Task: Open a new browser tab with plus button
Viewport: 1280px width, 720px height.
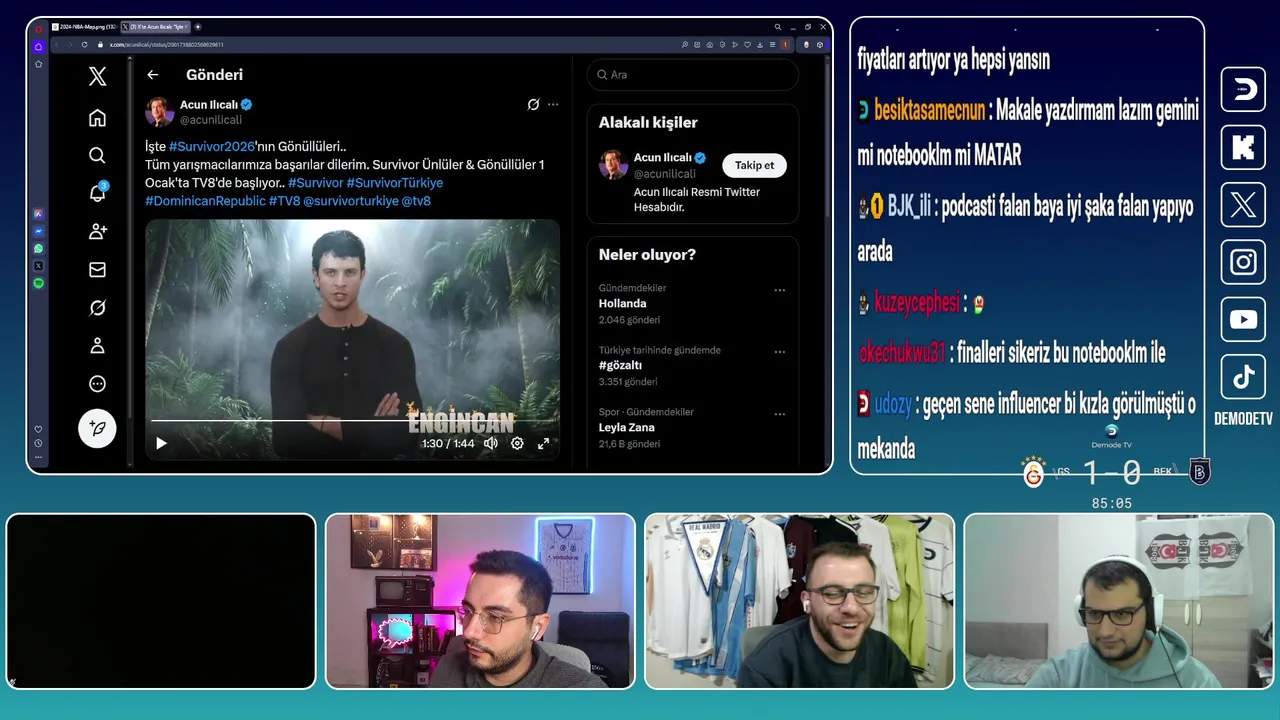Action: [198, 27]
